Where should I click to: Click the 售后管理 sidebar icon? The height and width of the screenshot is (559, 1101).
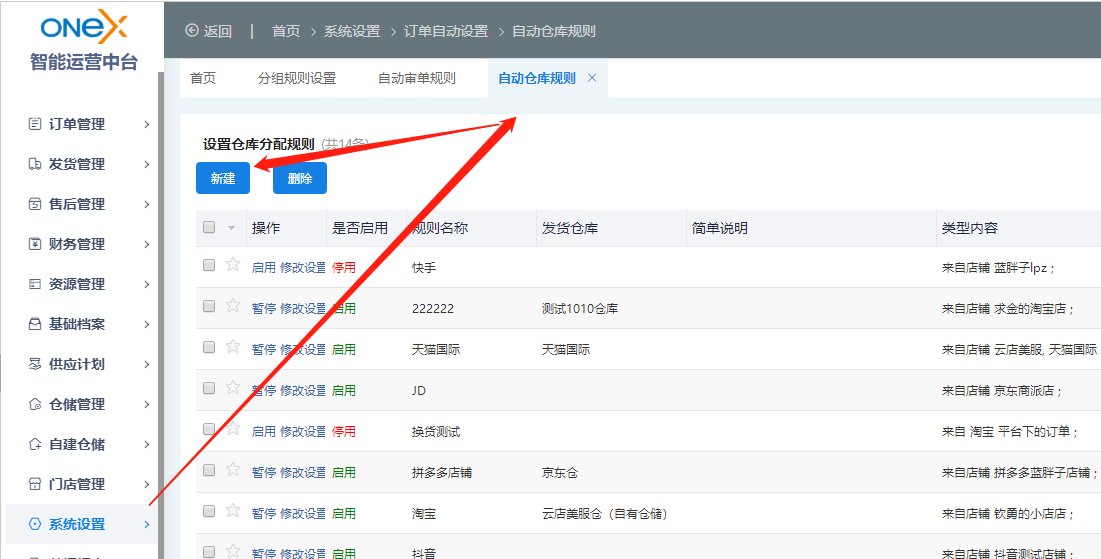click(x=34, y=204)
